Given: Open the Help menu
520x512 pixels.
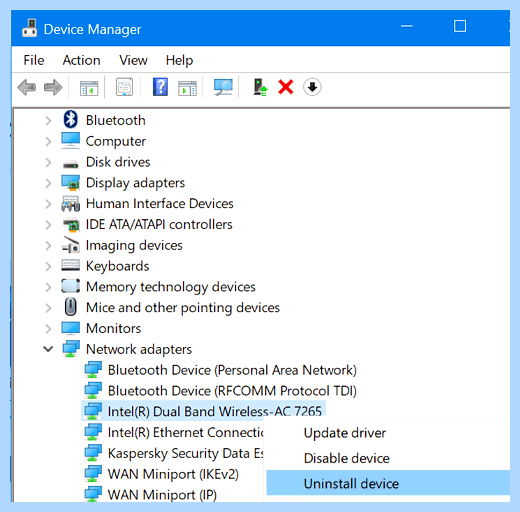Looking at the screenshot, I should [179, 60].
